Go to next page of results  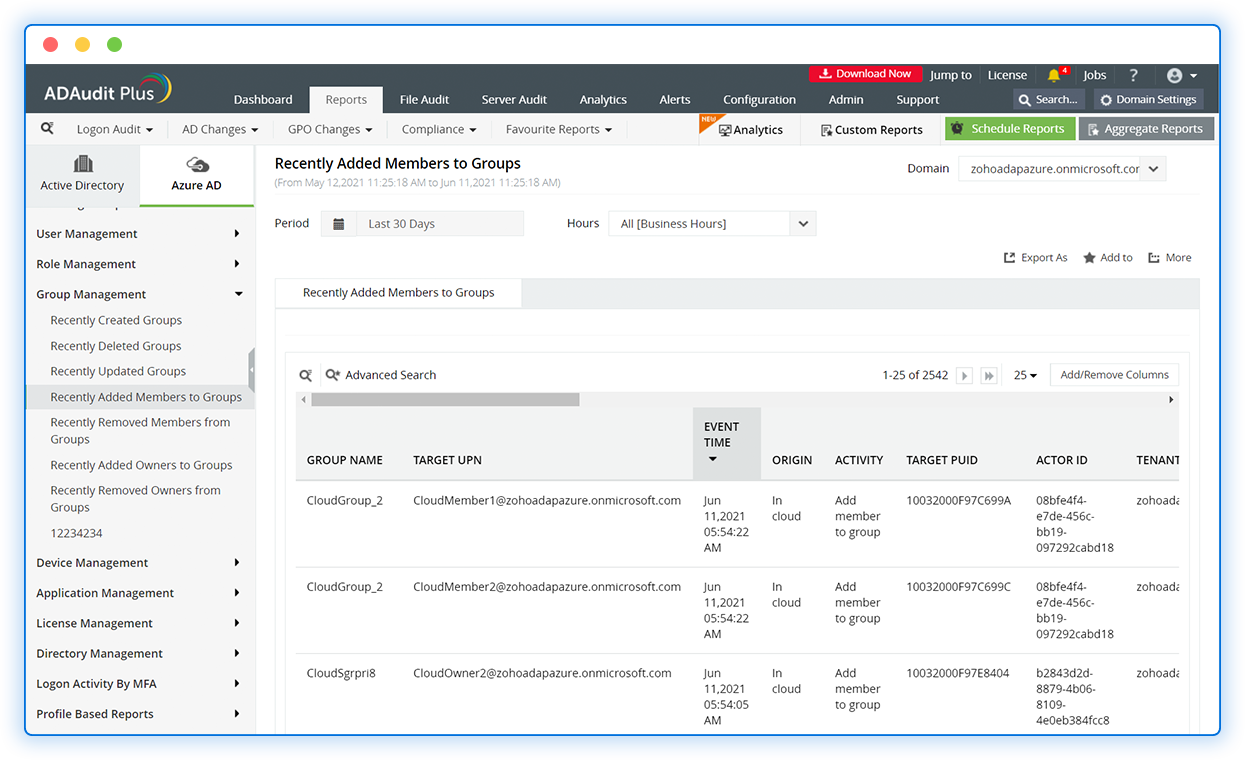pyautogui.click(x=964, y=375)
